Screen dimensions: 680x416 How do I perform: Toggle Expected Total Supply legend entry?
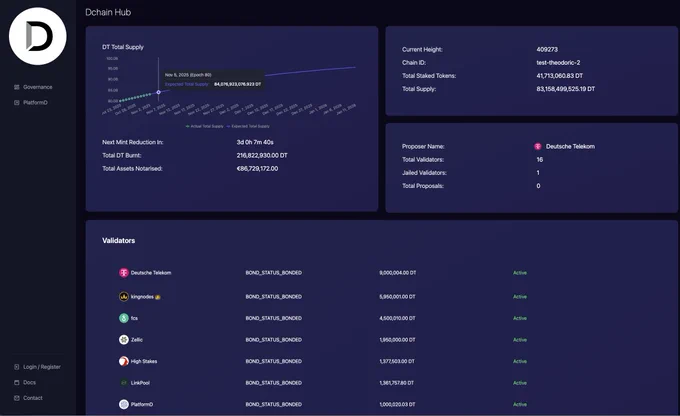click(x=248, y=126)
